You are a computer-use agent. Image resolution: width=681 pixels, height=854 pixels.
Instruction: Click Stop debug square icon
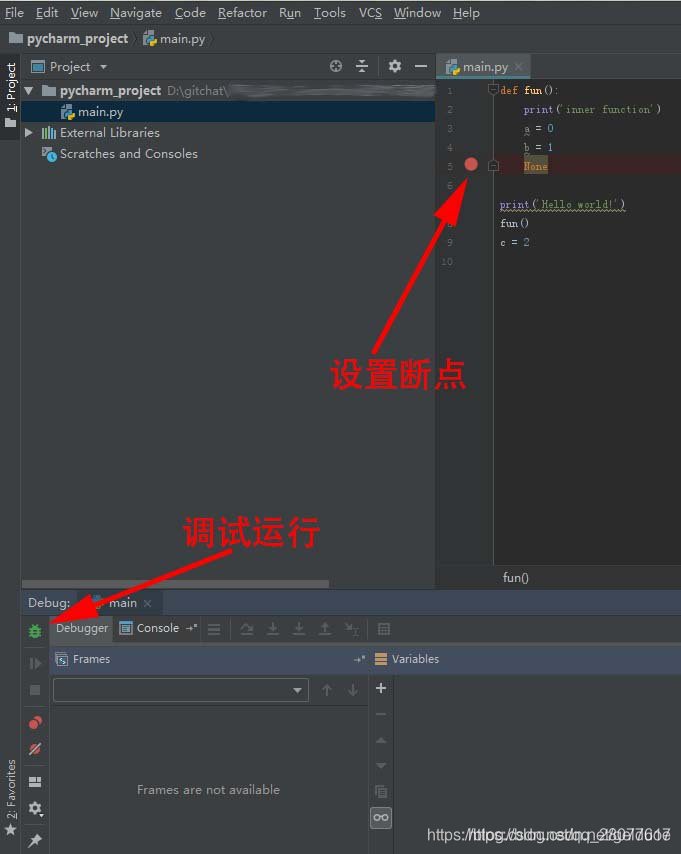pyautogui.click(x=35, y=690)
